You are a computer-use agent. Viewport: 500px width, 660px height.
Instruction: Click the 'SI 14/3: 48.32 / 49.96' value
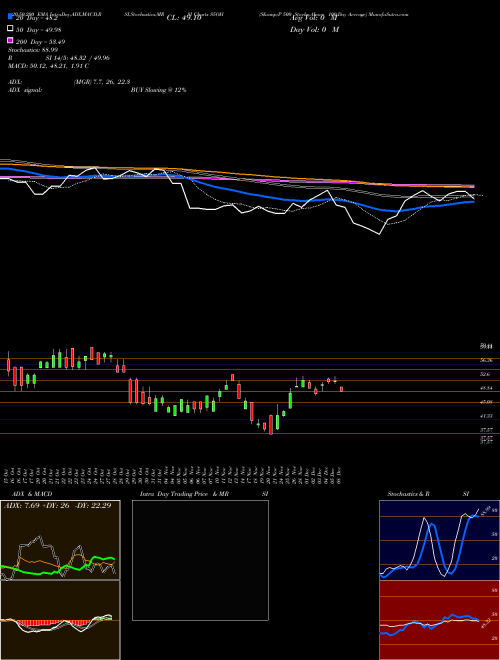78,58
